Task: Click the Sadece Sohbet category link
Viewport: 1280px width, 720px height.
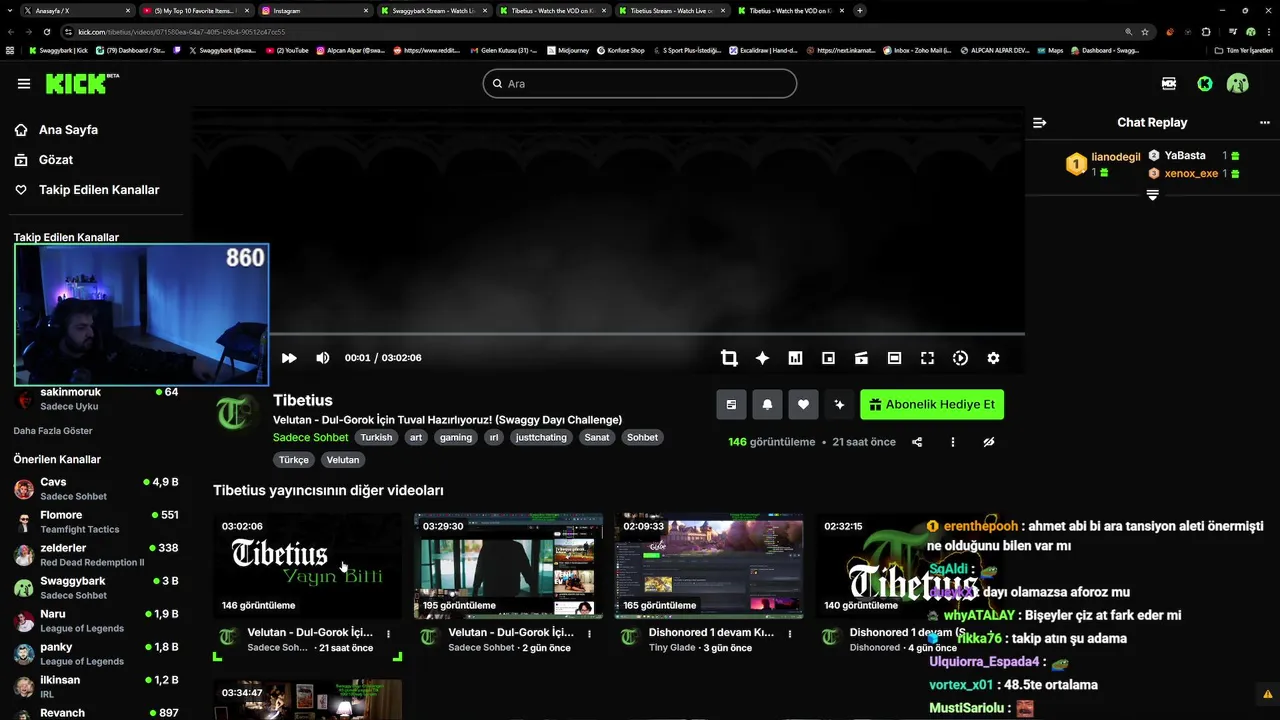Action: coord(311,437)
